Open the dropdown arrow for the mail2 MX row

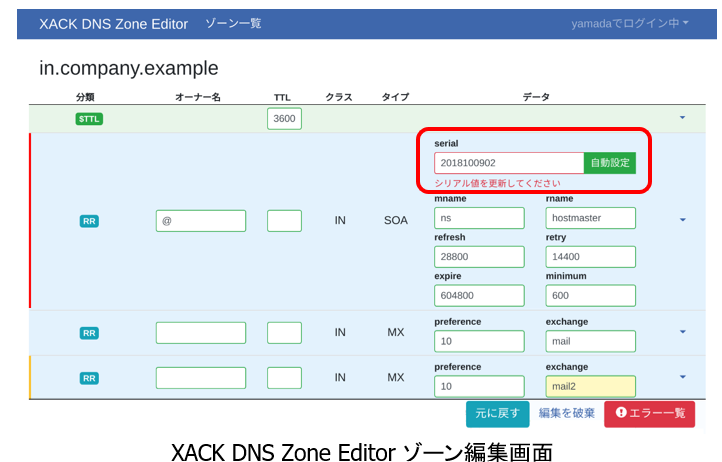coord(682,377)
